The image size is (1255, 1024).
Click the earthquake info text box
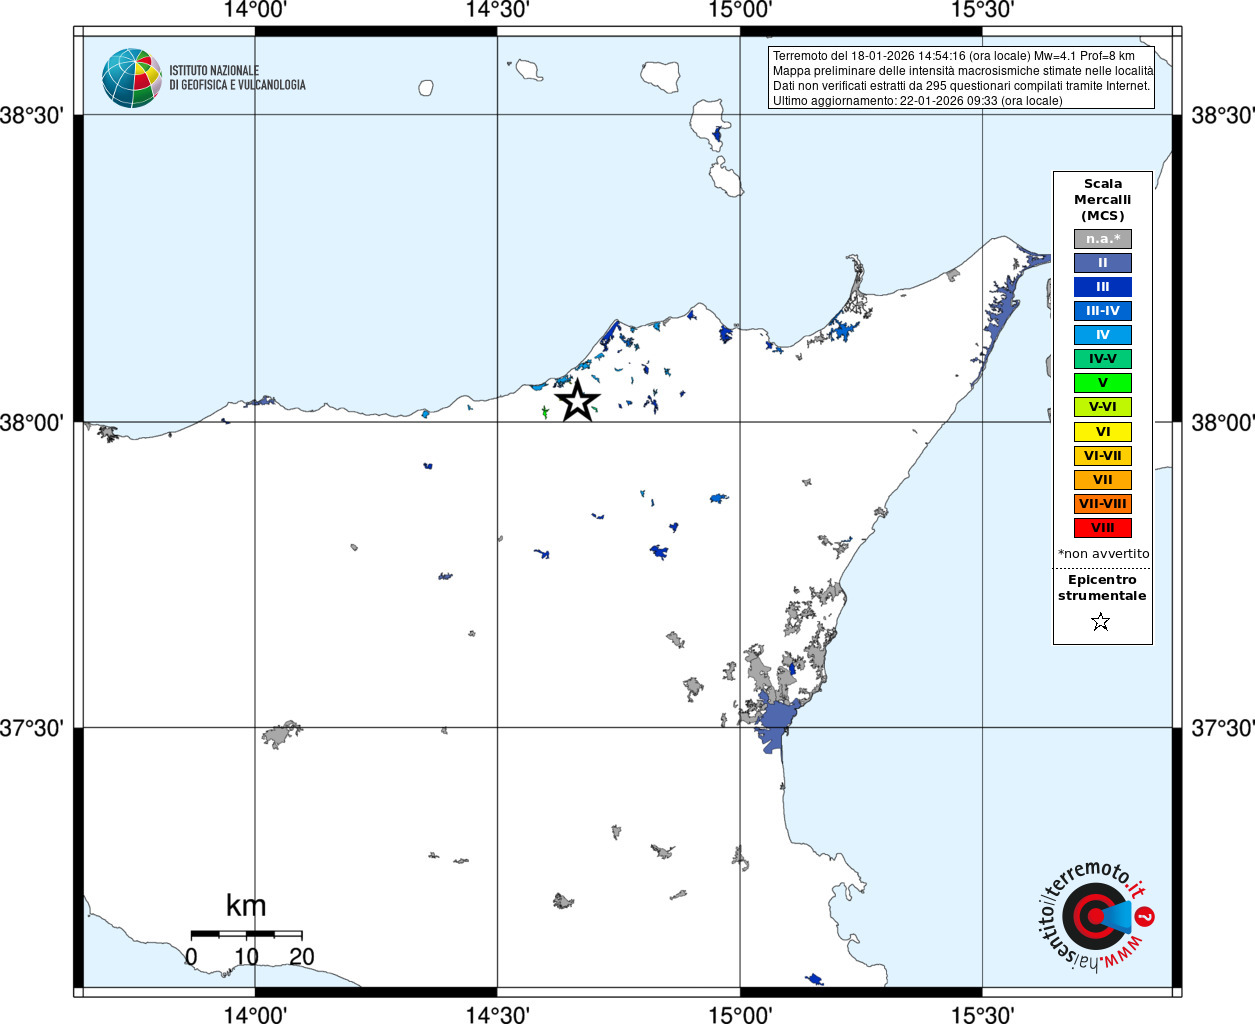pos(962,78)
